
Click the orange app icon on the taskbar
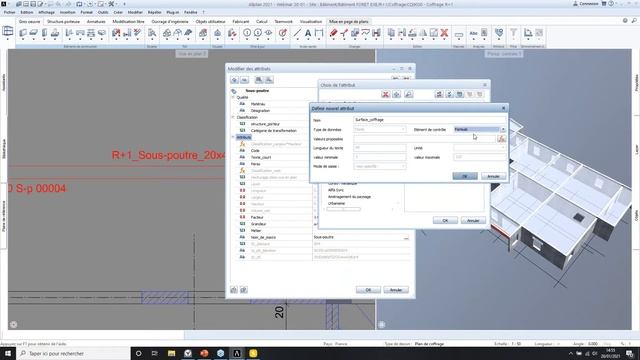click(x=204, y=353)
